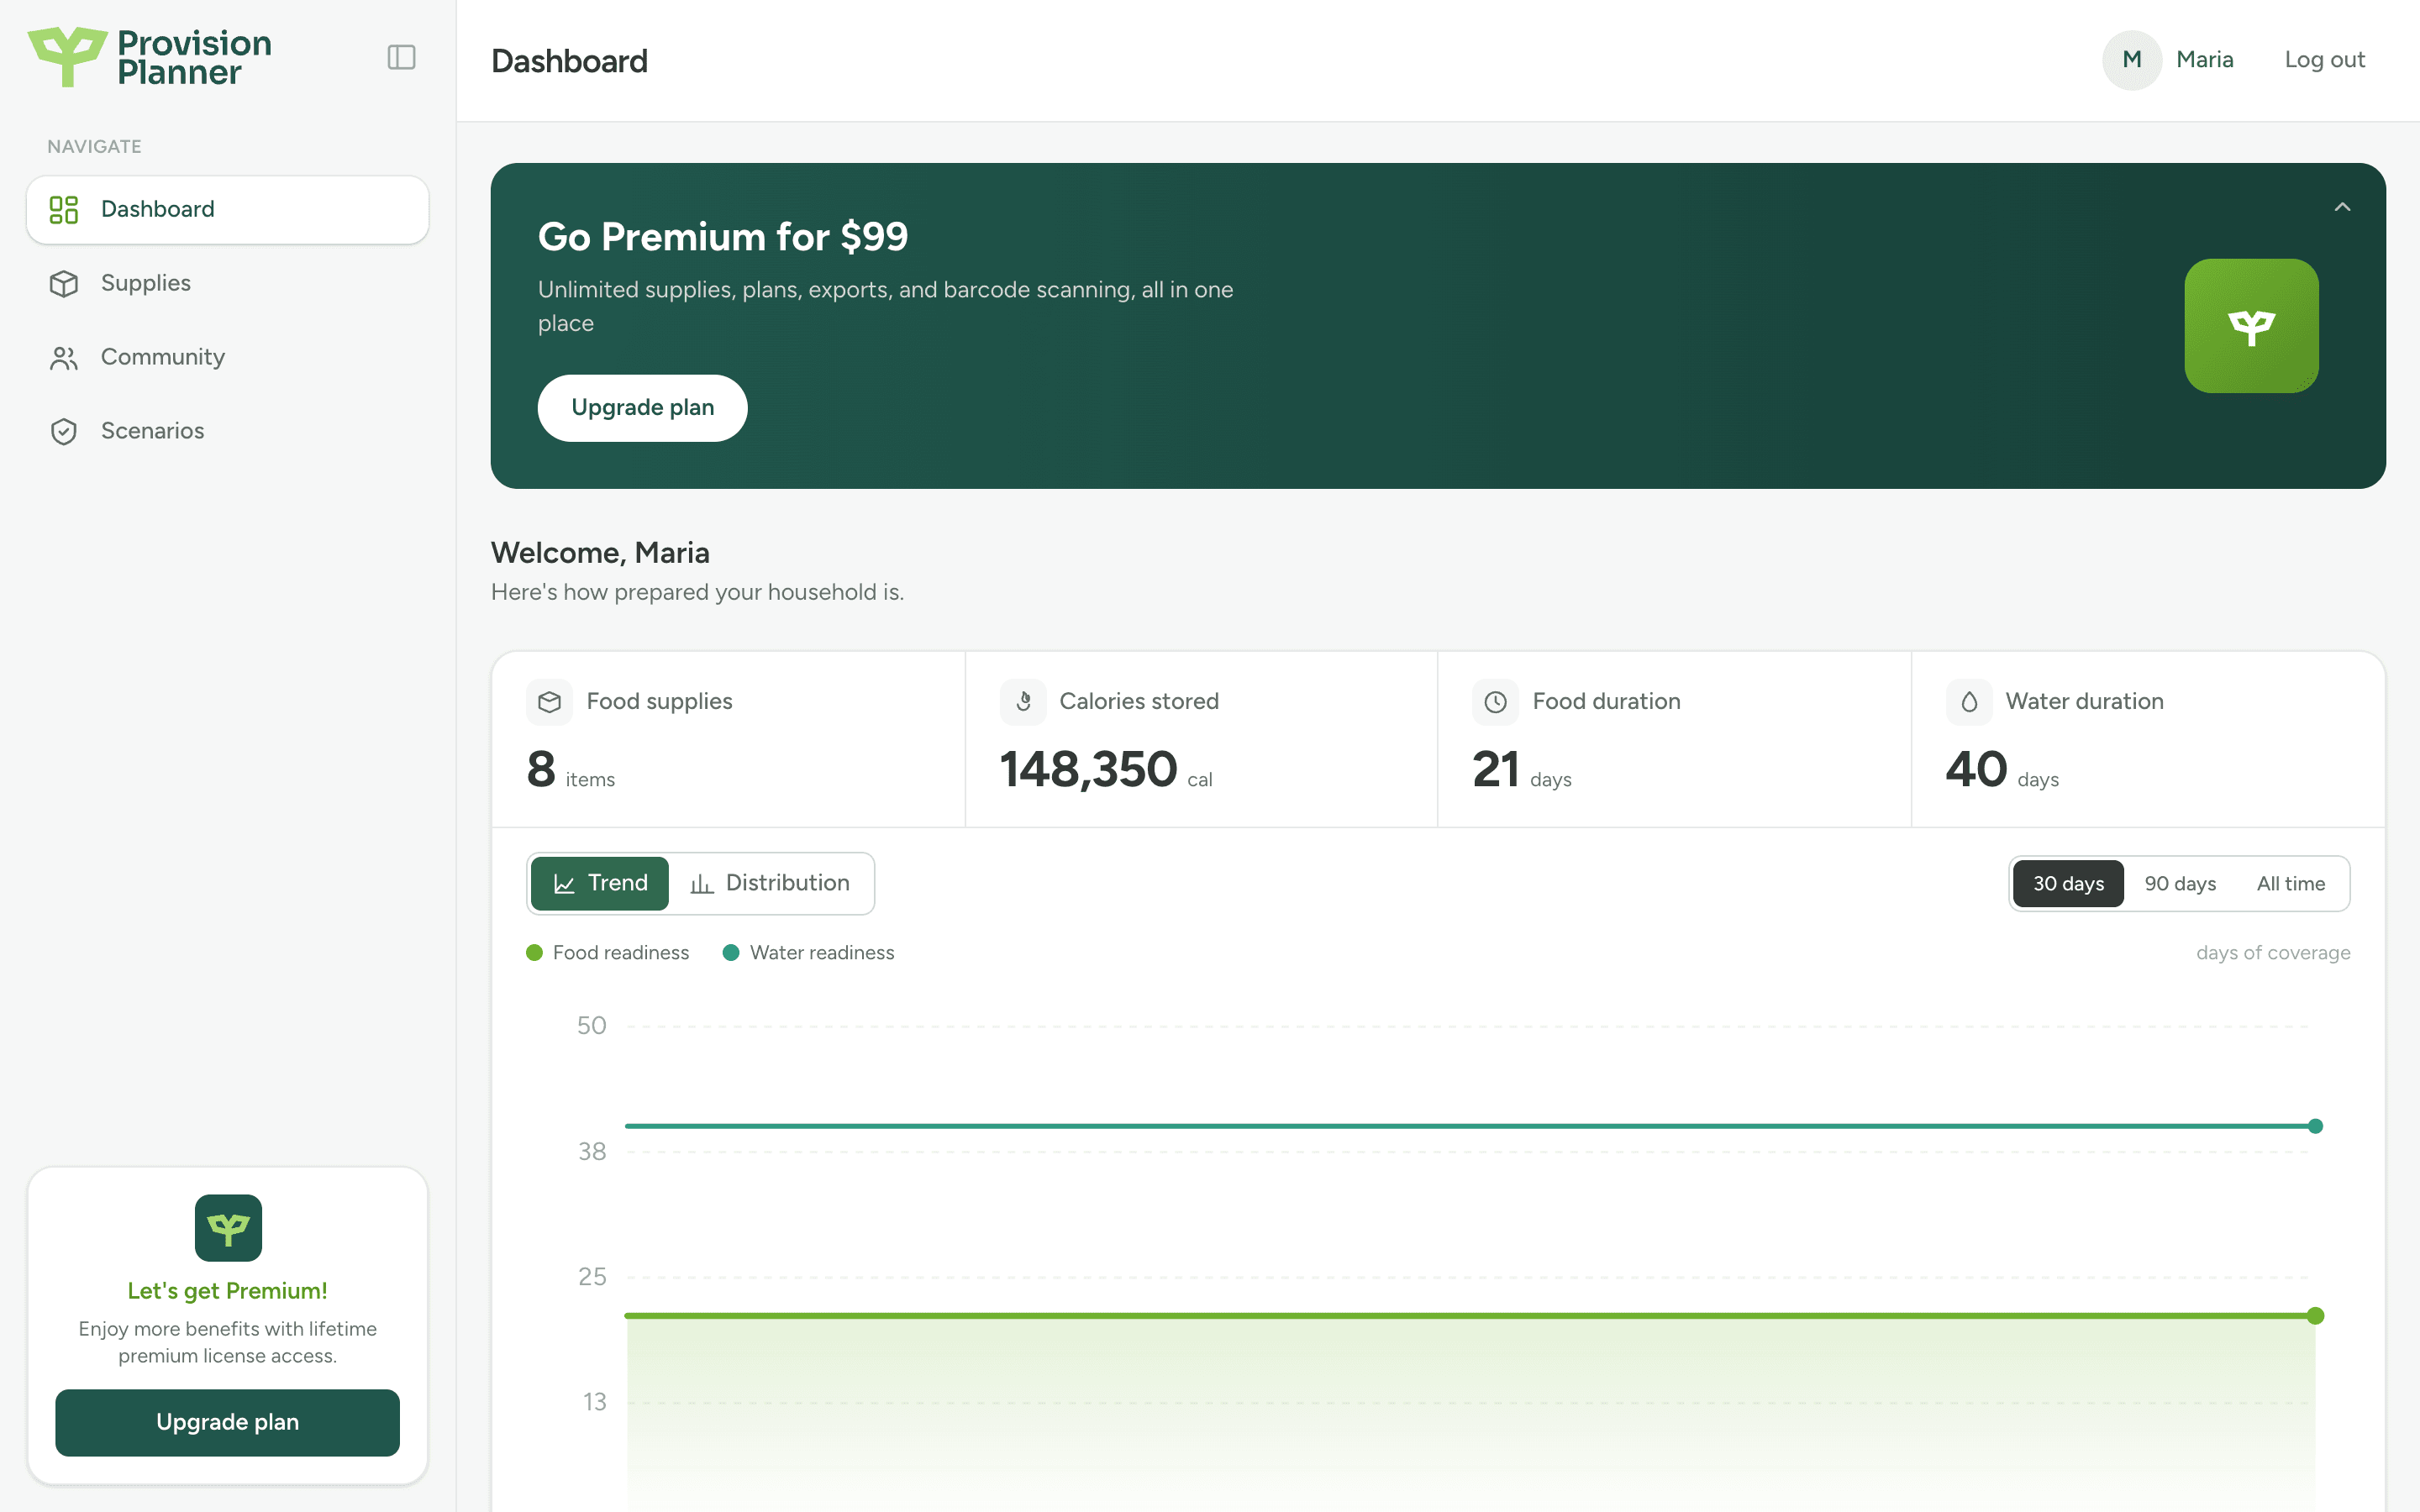Click the Supplies box icon
Image resolution: width=2420 pixels, height=1512 pixels.
pyautogui.click(x=64, y=283)
